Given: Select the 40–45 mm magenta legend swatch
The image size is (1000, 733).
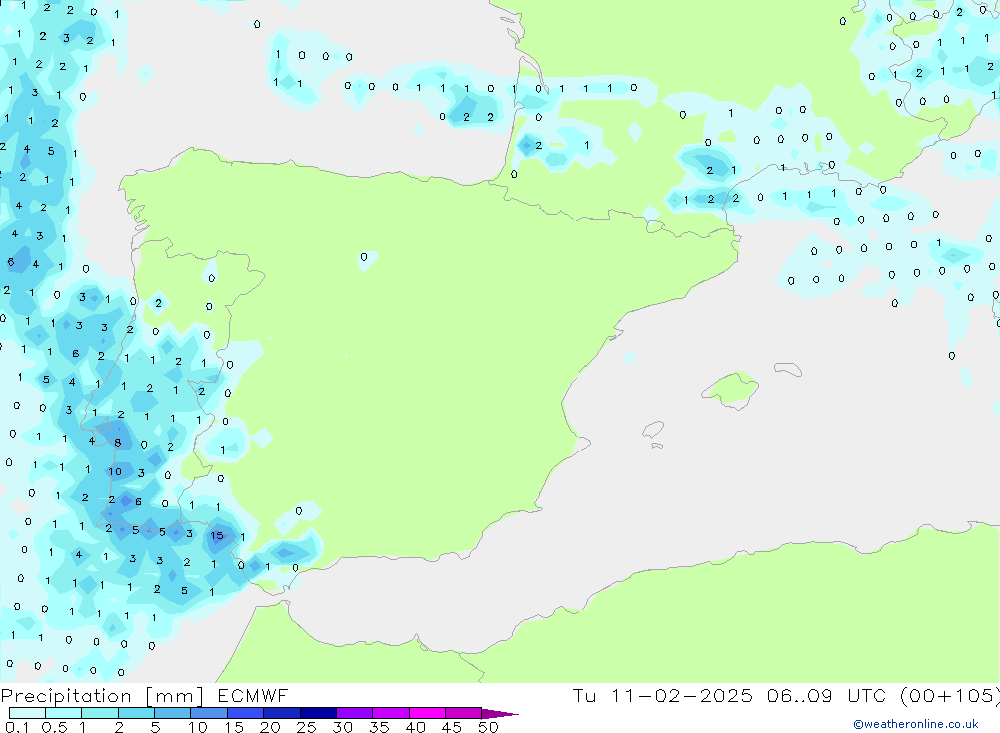Looking at the screenshot, I should pyautogui.click(x=427, y=713).
